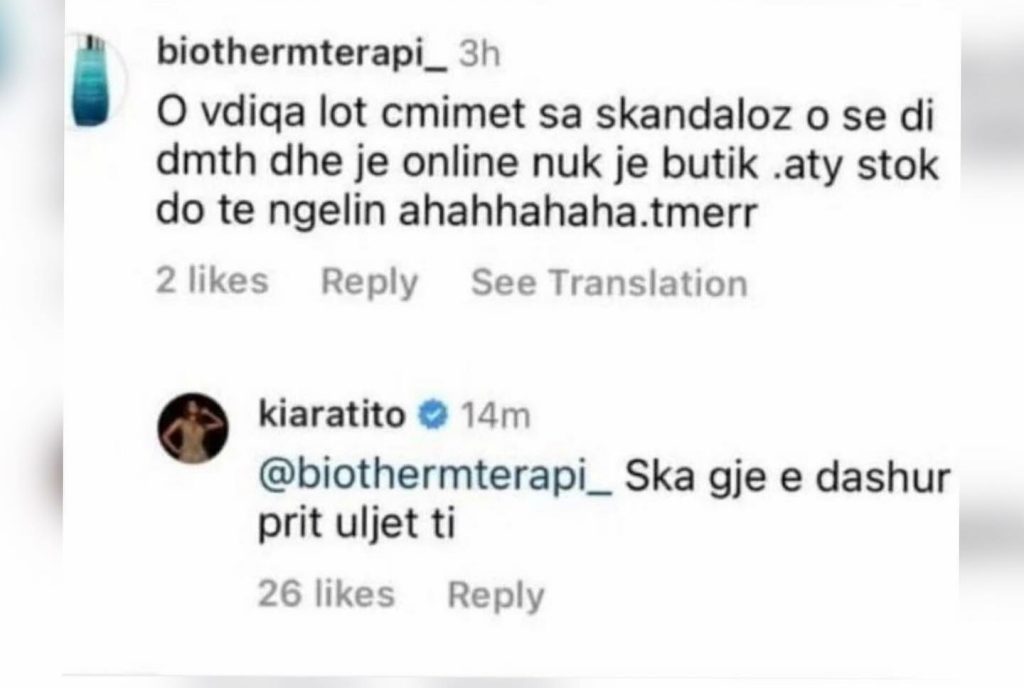Click the line "dmth dhe je online nuk je butik"

tap(457, 163)
